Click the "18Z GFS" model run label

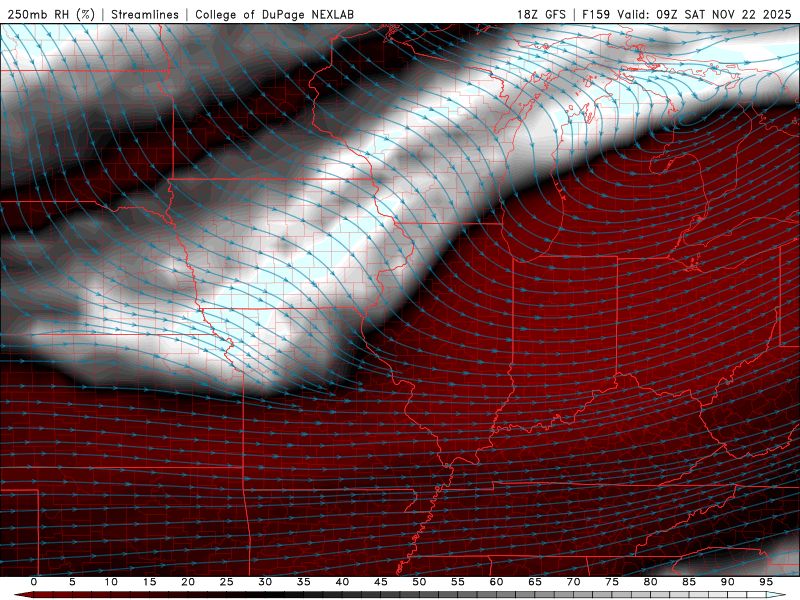pos(541,14)
